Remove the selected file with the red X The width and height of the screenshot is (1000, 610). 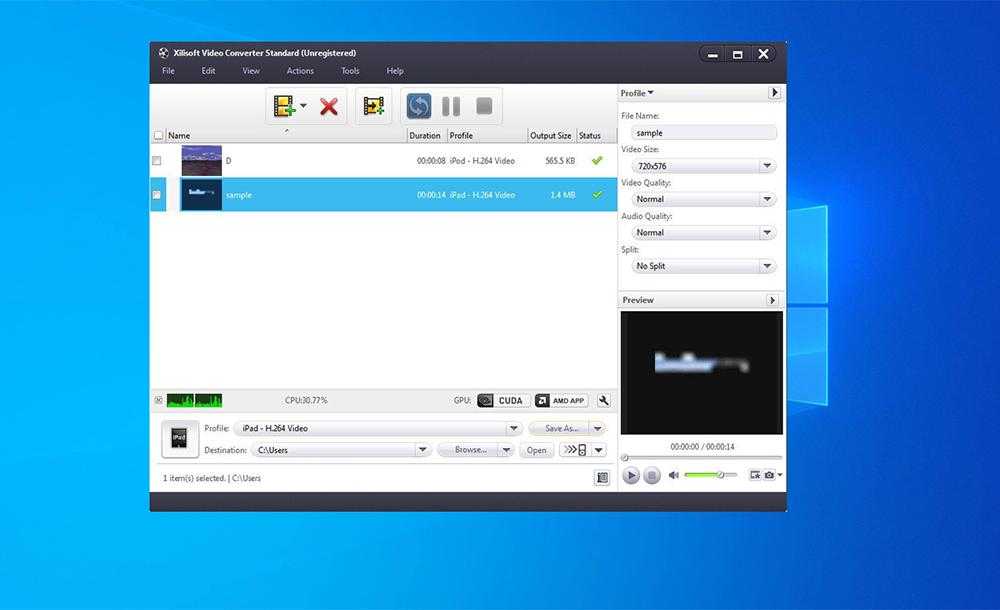329,106
